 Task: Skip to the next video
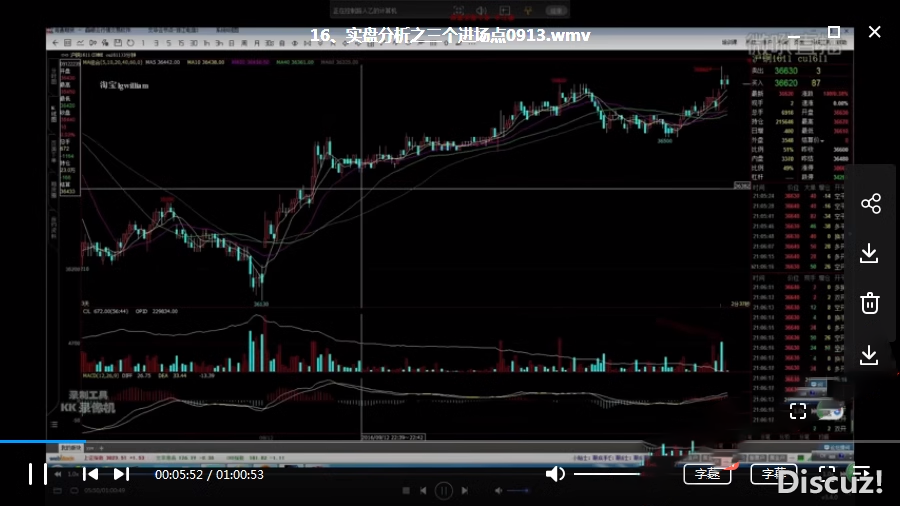pos(121,474)
